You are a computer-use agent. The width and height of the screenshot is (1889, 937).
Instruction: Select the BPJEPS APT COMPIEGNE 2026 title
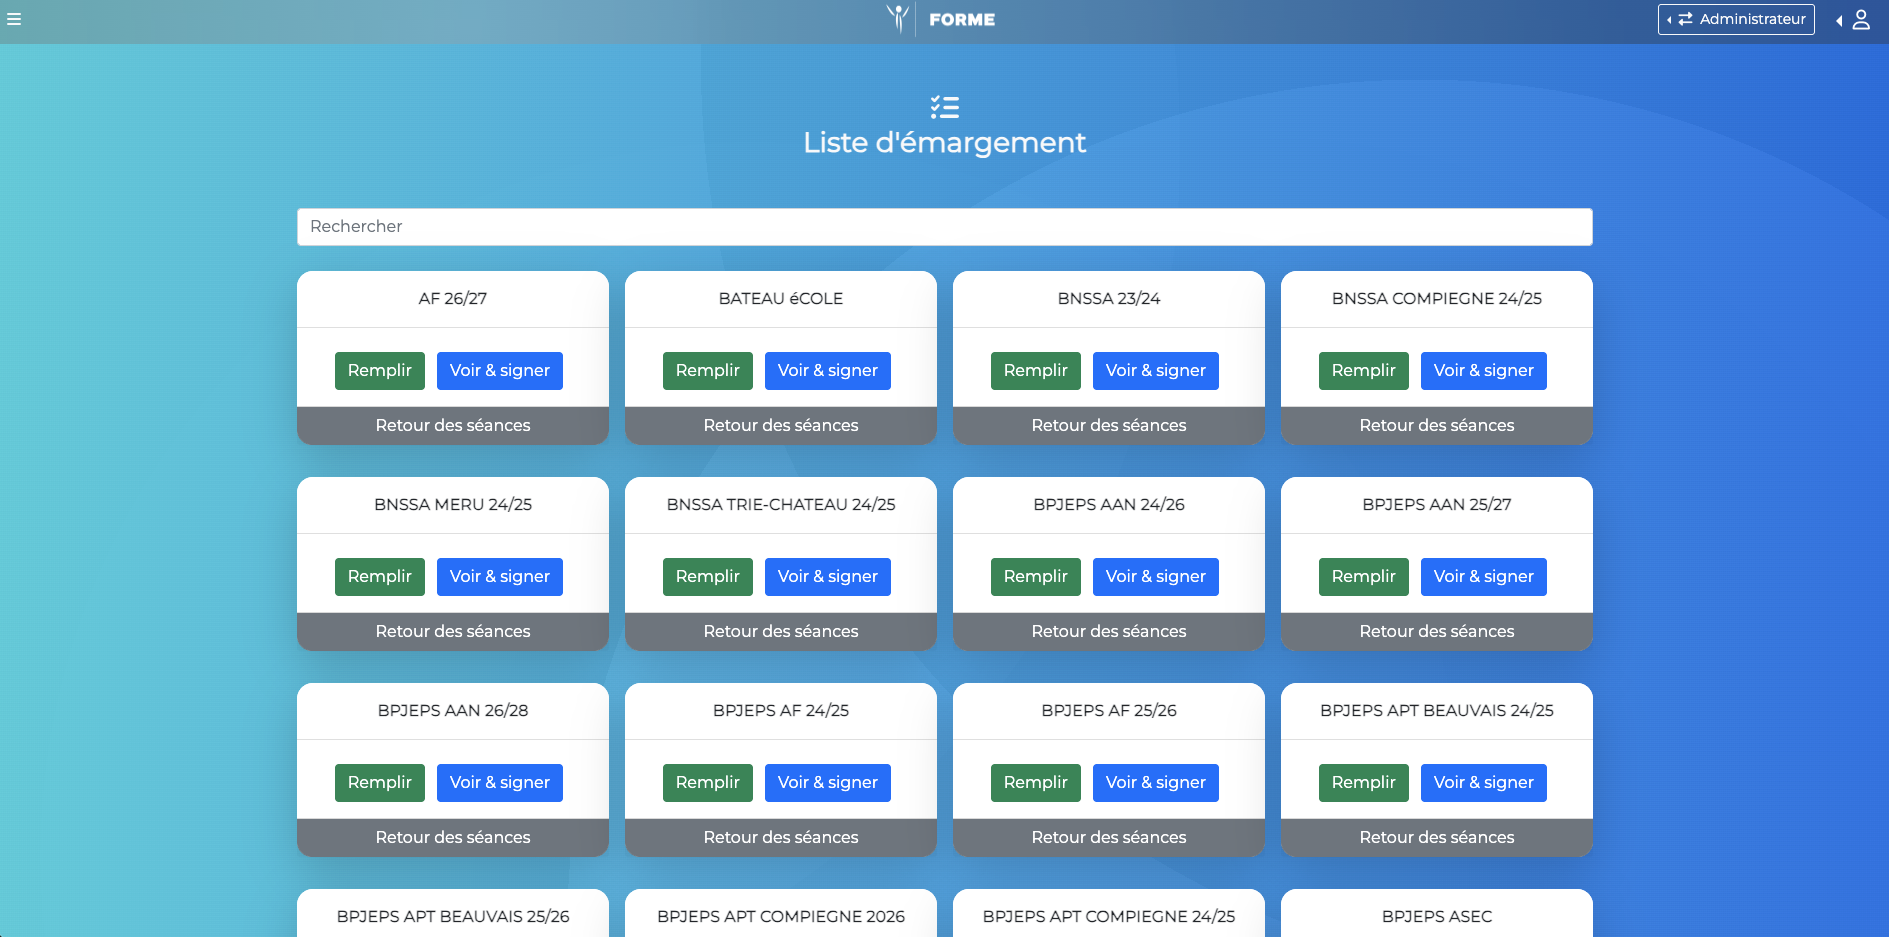tap(781, 917)
